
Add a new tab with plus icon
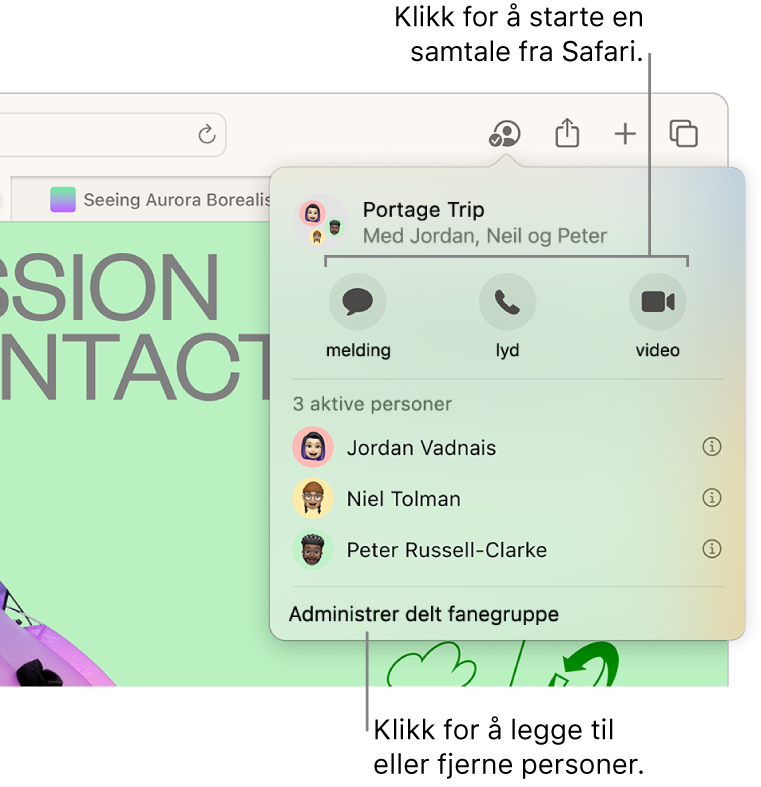(x=625, y=134)
